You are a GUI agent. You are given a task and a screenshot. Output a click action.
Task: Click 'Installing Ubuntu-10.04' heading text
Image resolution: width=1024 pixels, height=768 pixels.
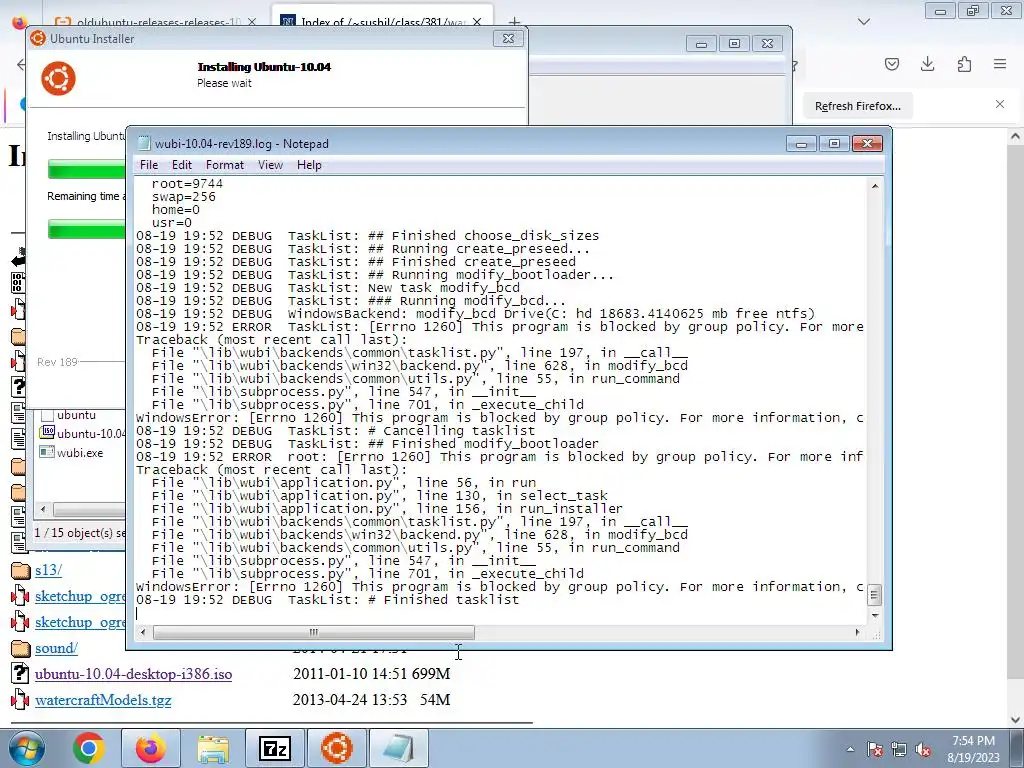click(264, 67)
